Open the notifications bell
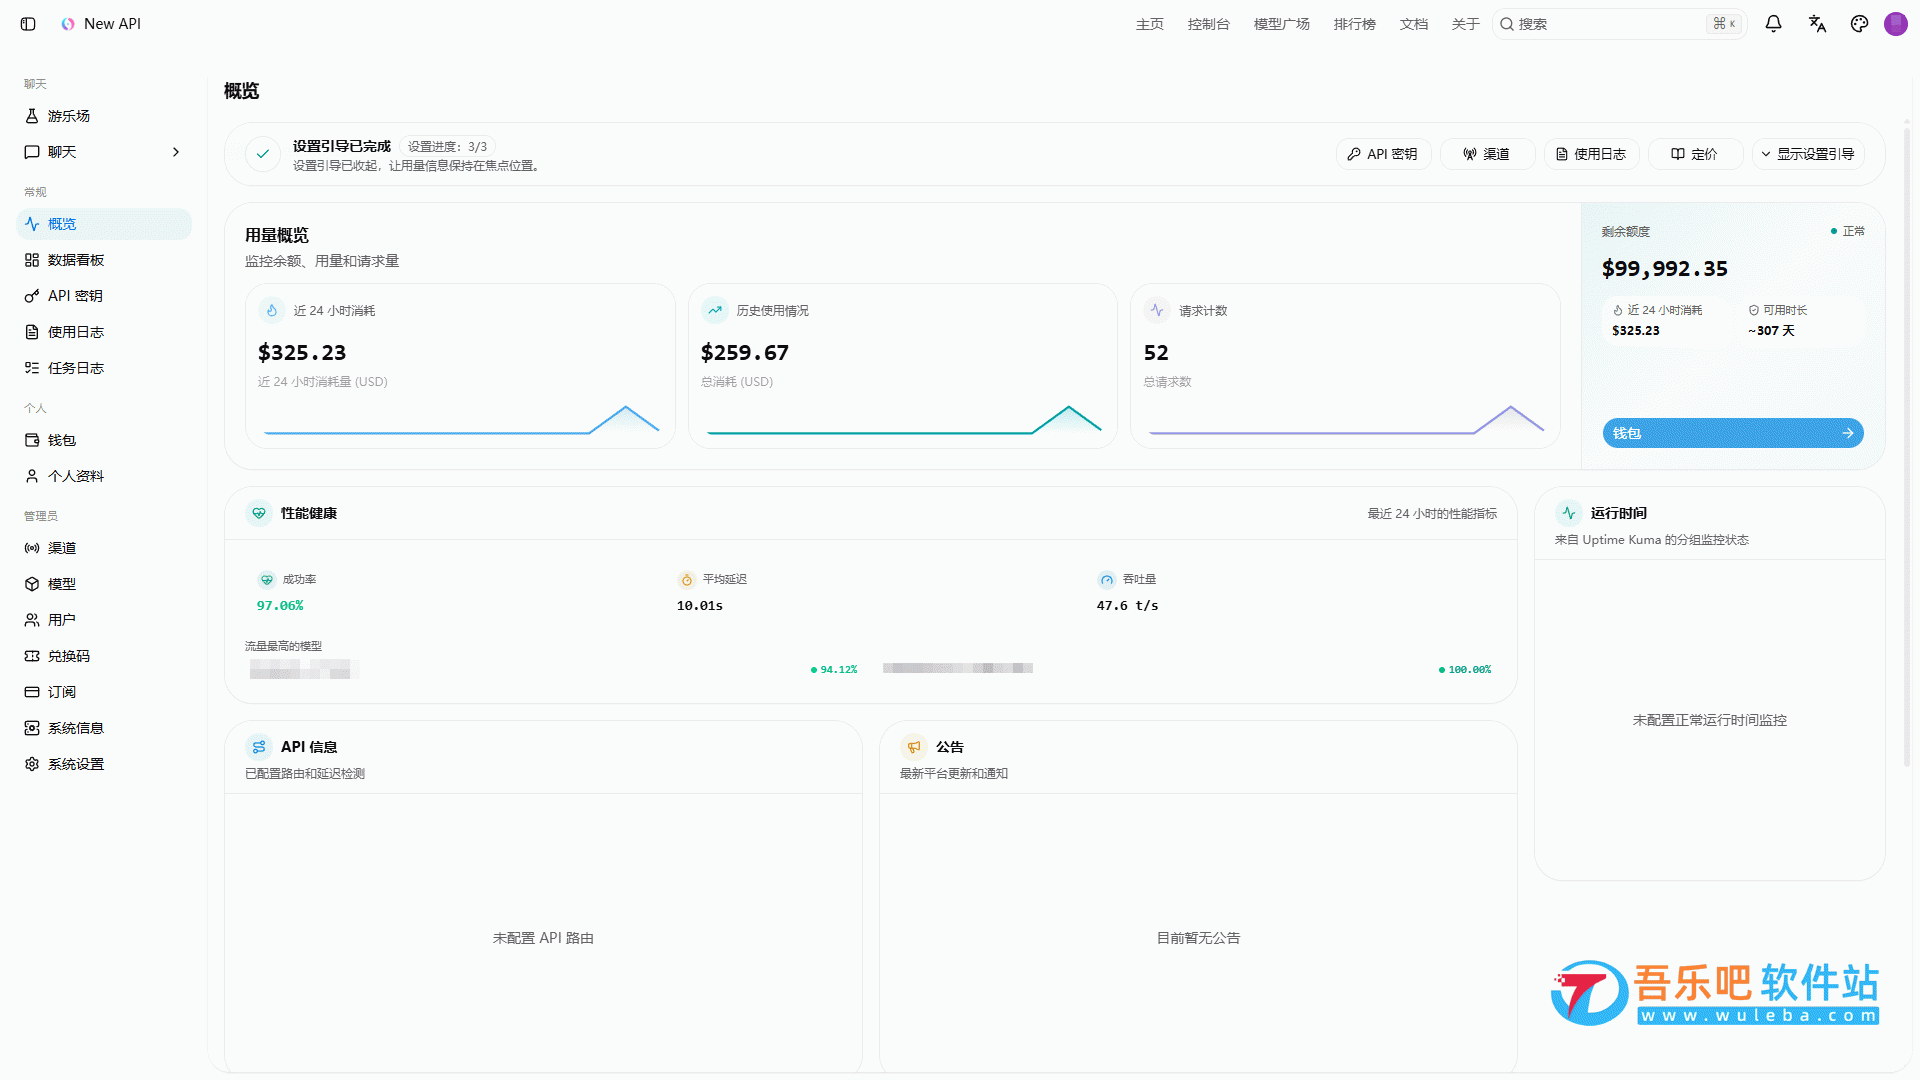 (1773, 24)
